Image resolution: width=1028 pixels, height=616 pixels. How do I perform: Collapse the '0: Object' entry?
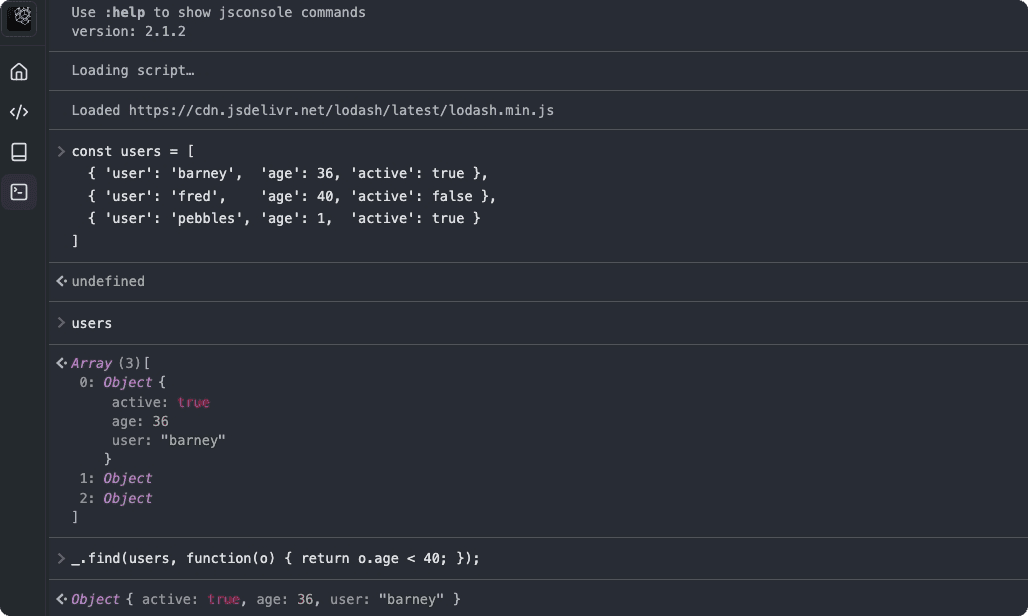coord(127,382)
